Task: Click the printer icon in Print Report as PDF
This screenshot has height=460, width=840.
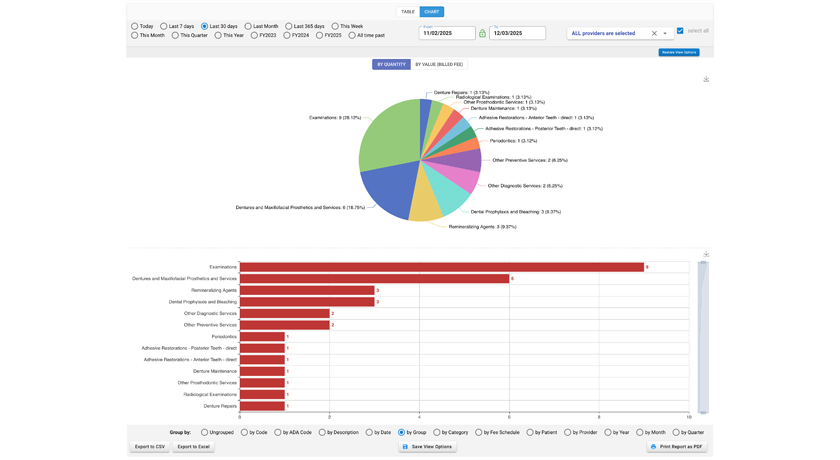Action: point(653,447)
